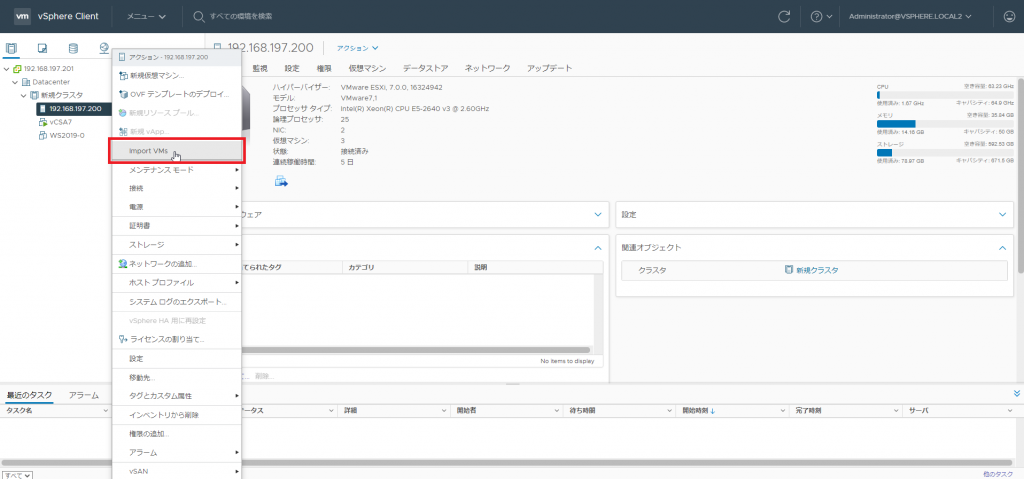The width and height of the screenshot is (1024, 479).
Task: Collapse the 新規クラスタ tree node
Action: [x=24, y=95]
